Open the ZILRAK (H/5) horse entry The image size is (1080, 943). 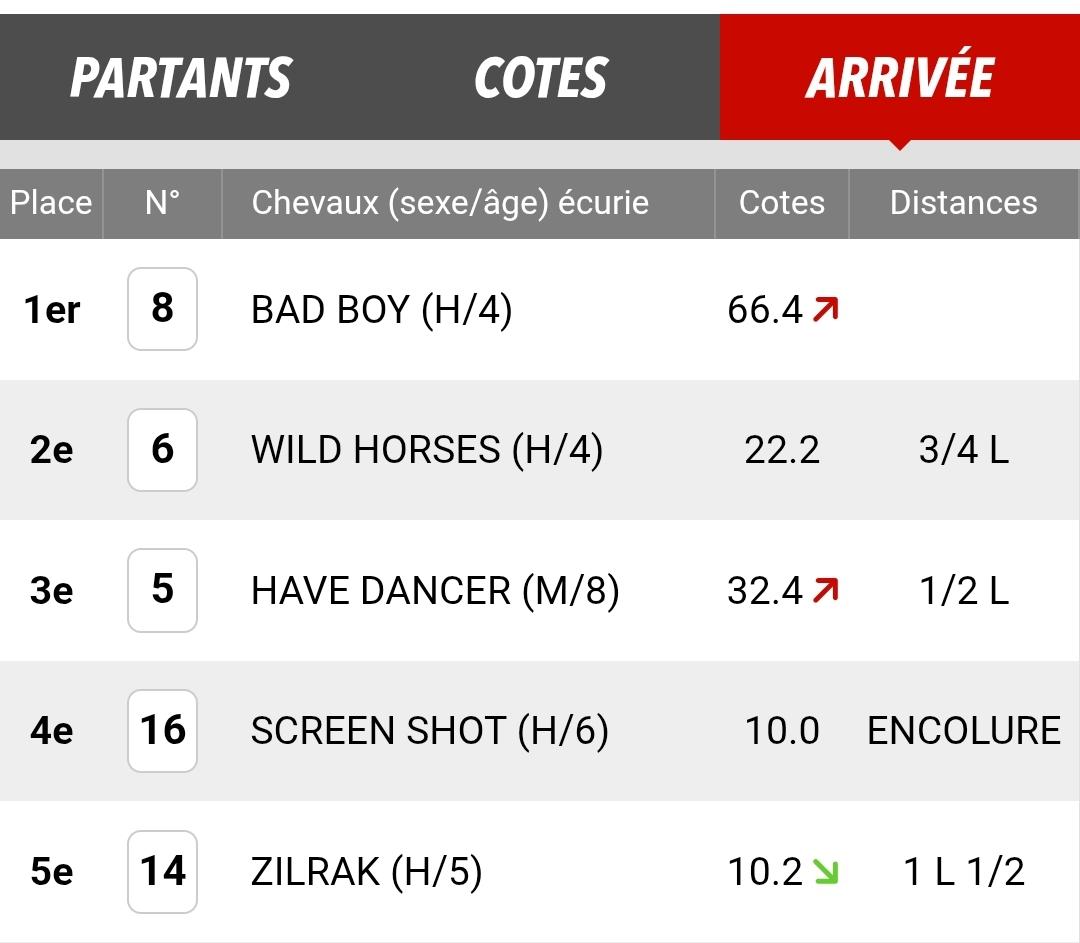click(366, 871)
